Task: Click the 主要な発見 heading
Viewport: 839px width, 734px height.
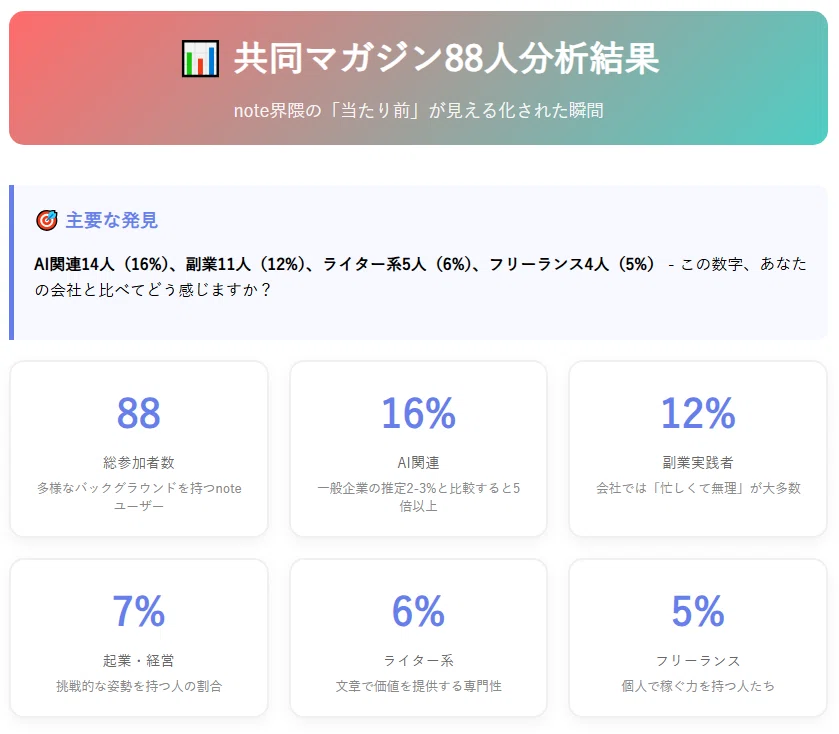Action: pos(111,220)
